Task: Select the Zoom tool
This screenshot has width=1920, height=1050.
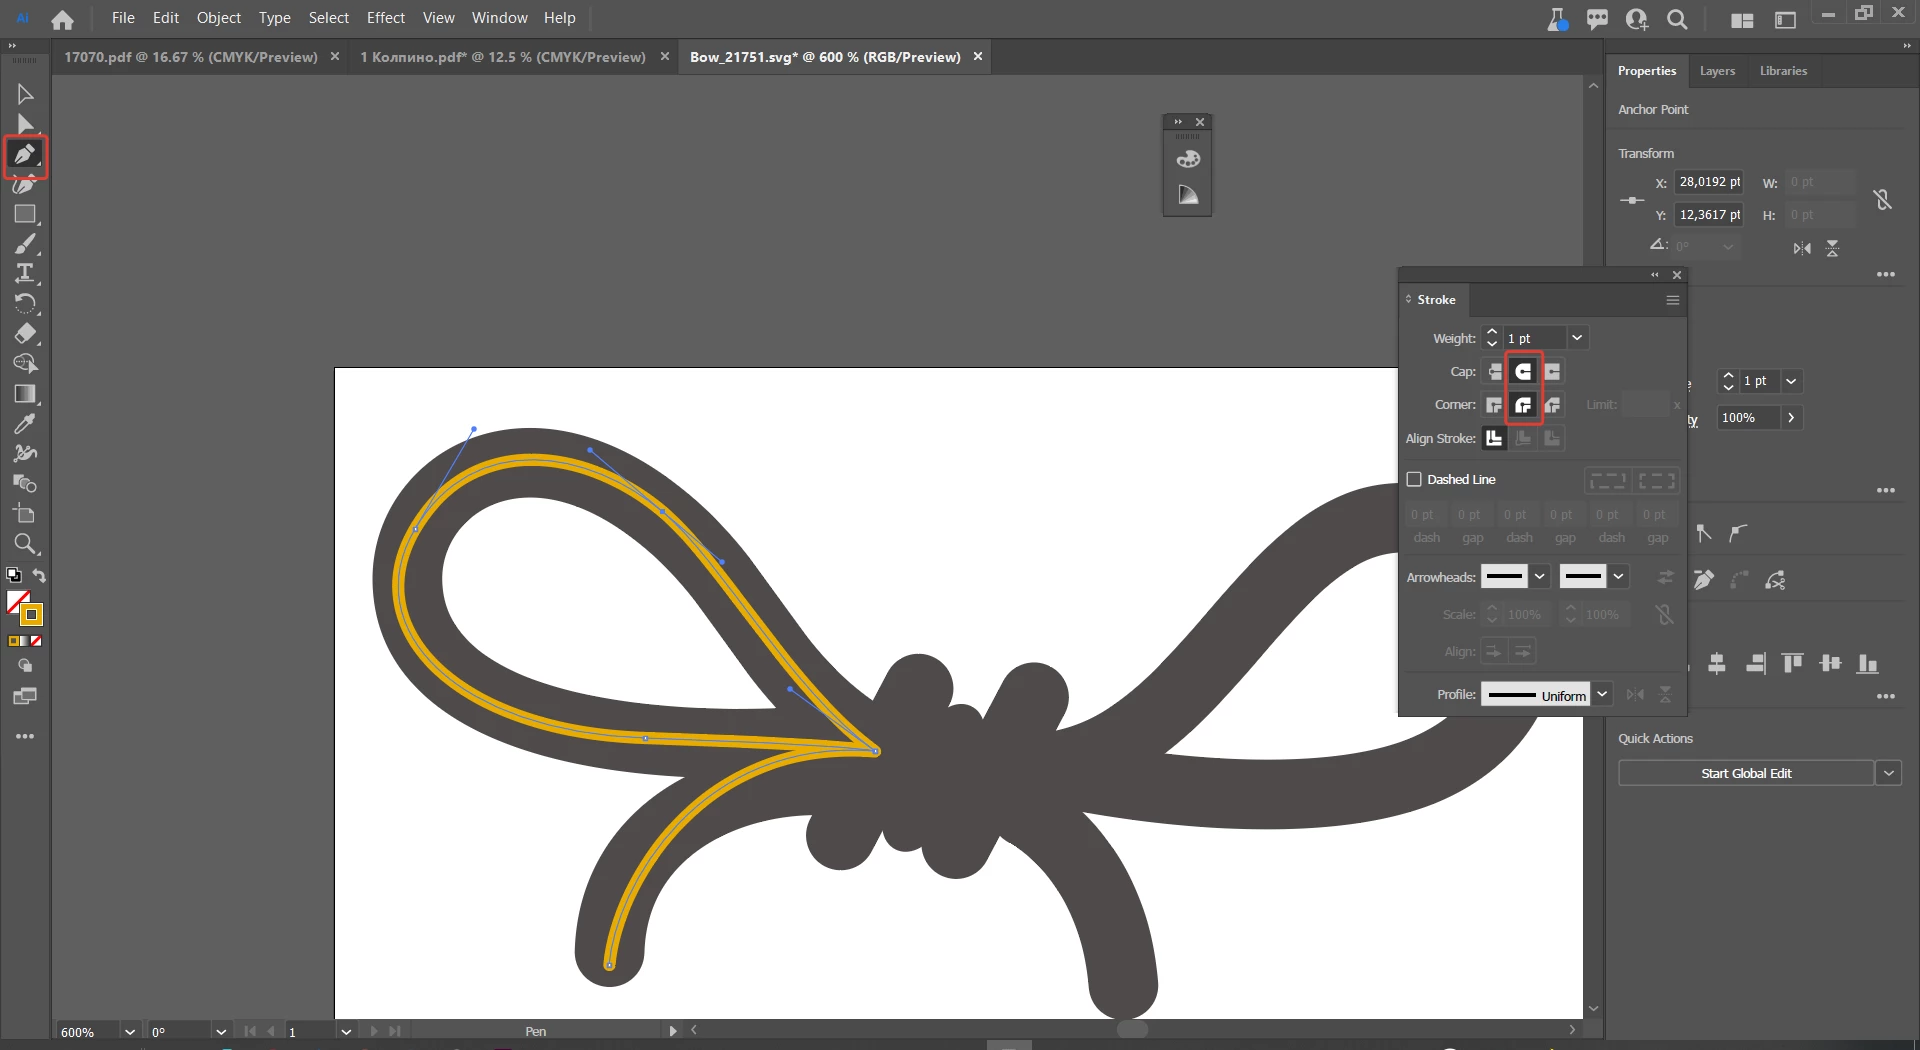Action: pyautogui.click(x=25, y=544)
